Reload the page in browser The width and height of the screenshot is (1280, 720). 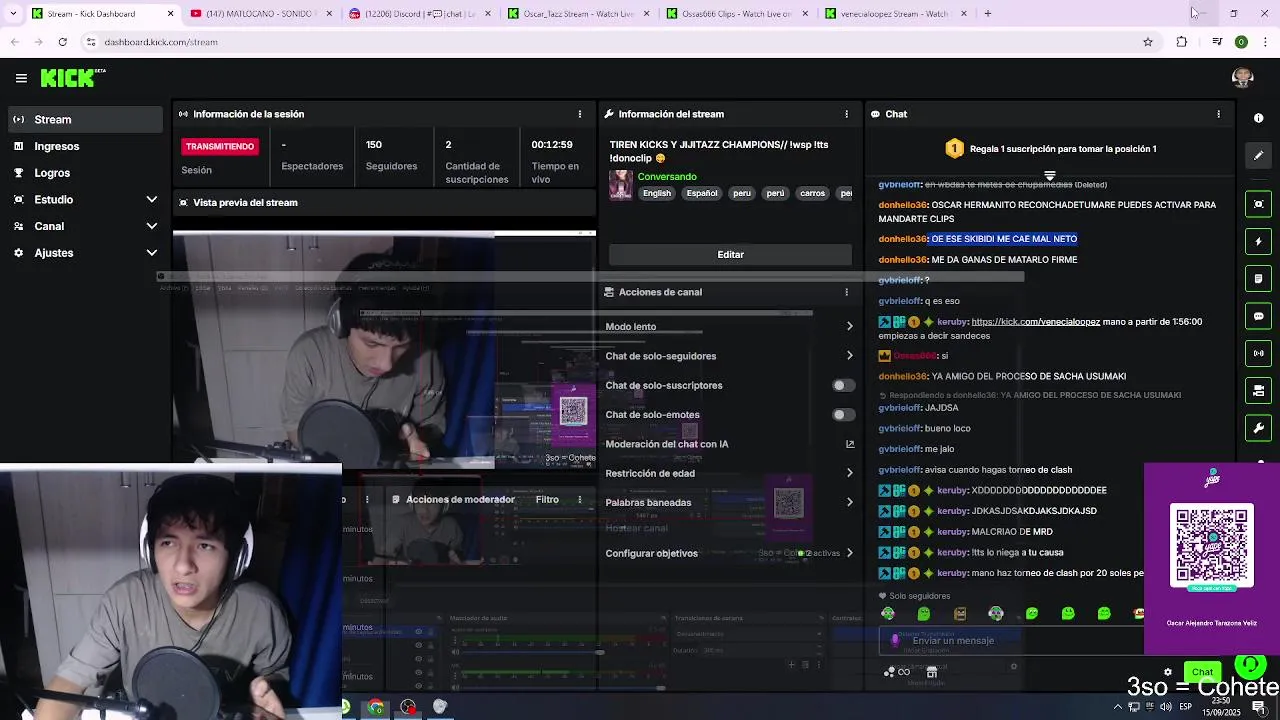coord(62,42)
